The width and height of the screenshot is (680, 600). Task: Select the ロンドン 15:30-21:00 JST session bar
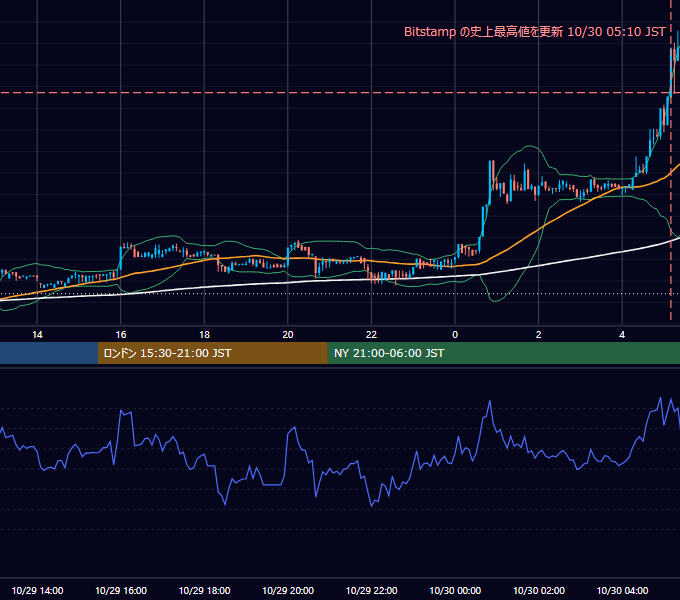pyautogui.click(x=212, y=353)
